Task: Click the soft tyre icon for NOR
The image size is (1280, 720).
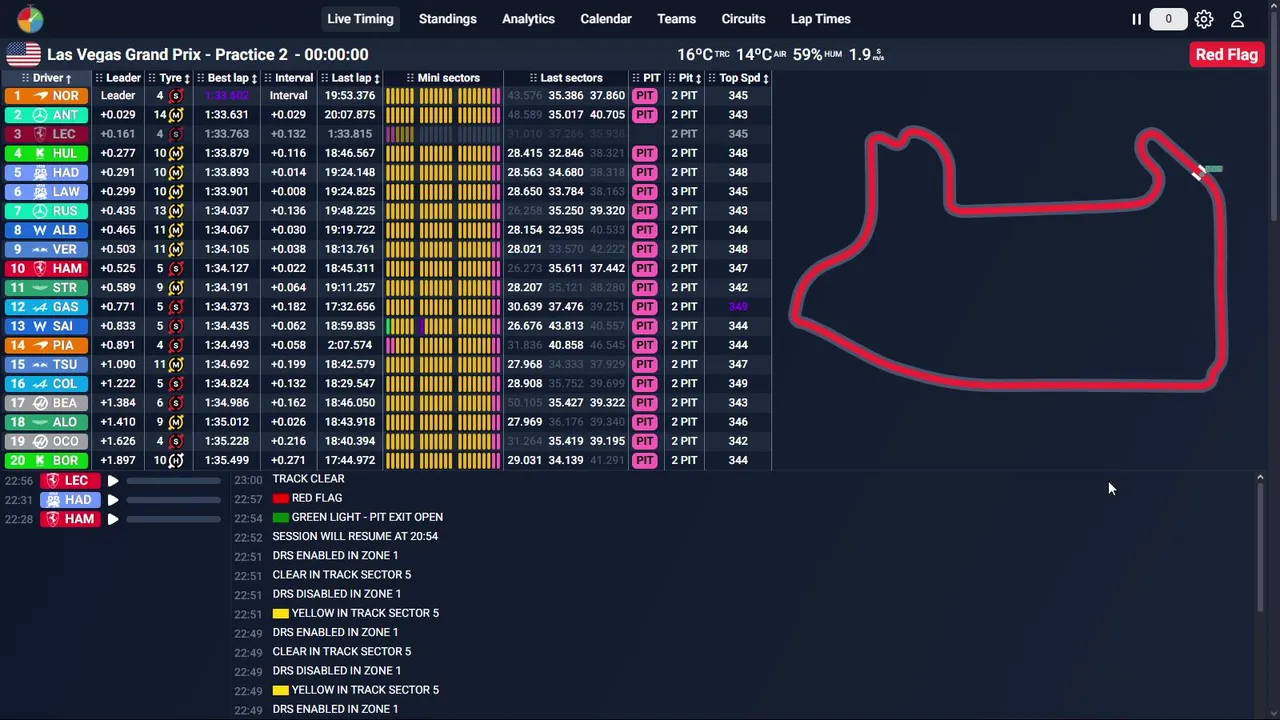Action: pos(176,96)
